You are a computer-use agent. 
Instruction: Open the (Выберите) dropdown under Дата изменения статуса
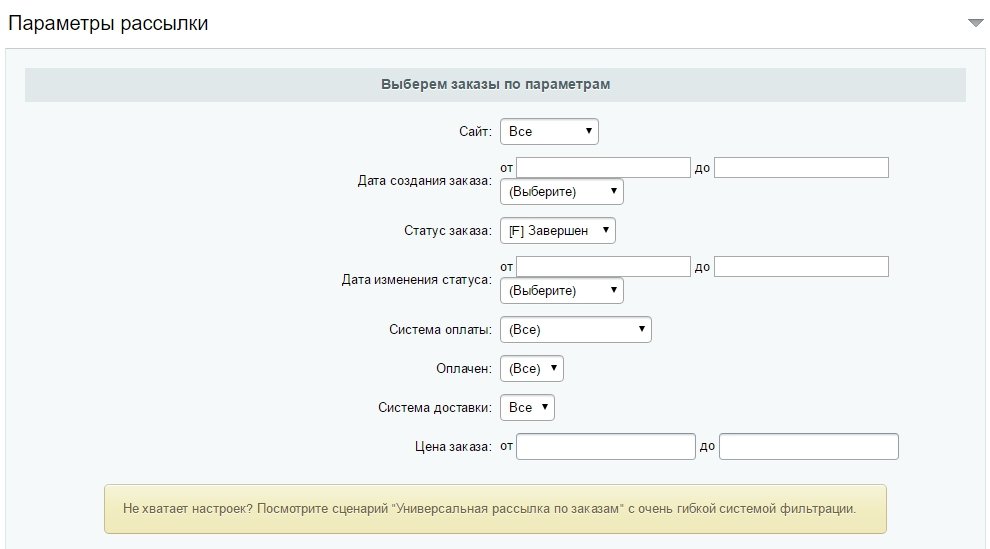562,290
